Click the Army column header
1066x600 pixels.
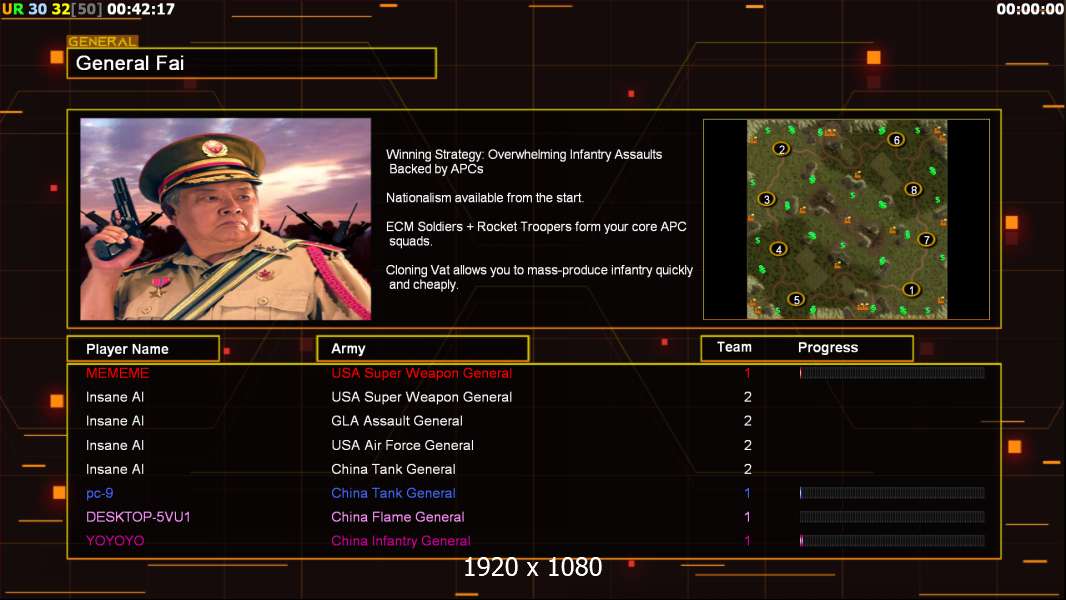point(423,349)
